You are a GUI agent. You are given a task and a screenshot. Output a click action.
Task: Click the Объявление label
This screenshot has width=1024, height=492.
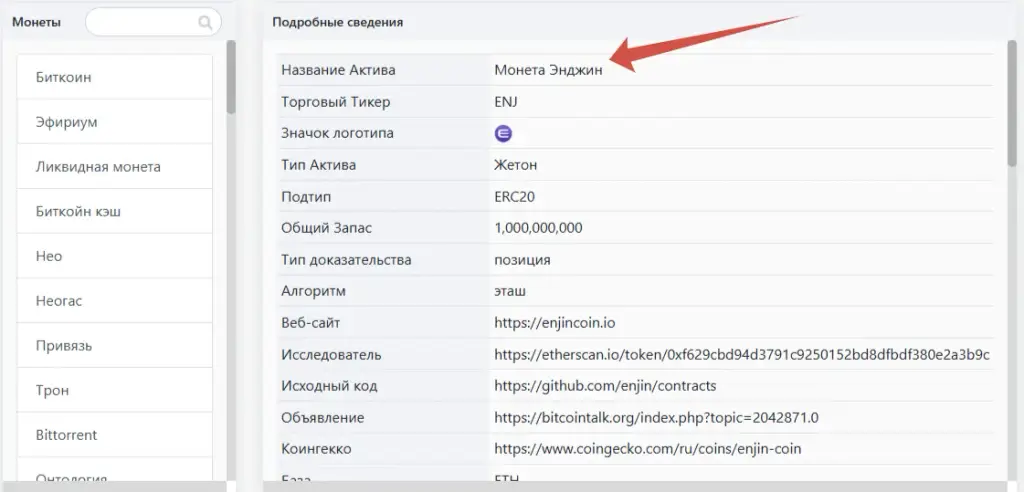coord(323,418)
